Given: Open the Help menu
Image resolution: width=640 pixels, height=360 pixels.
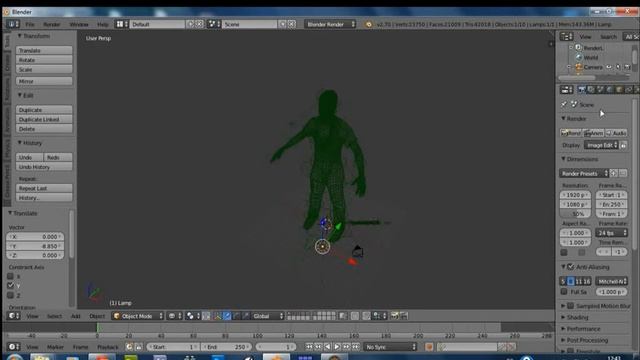Looking at the screenshot, I should pyautogui.click(x=102, y=24).
